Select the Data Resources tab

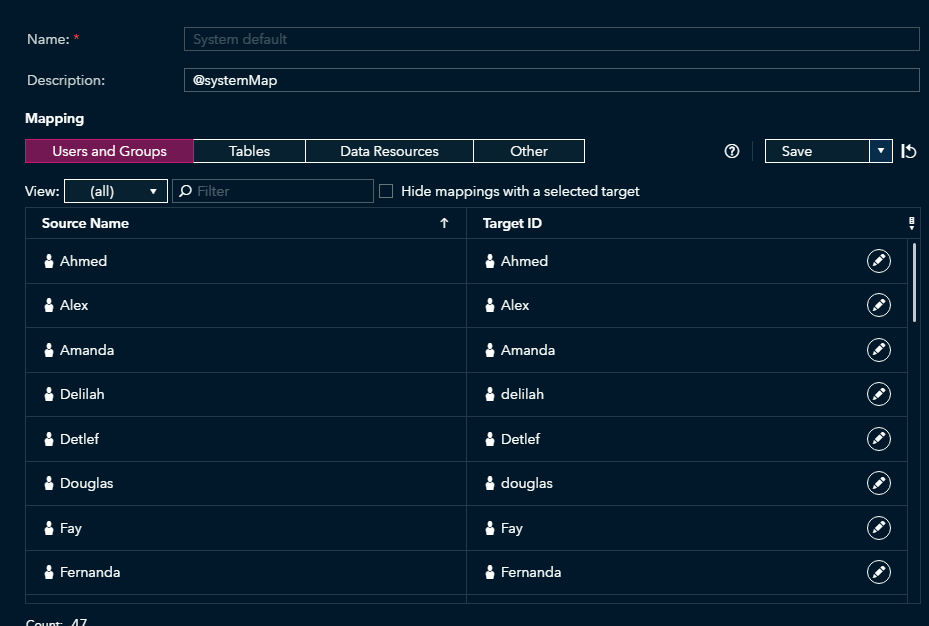pos(388,151)
